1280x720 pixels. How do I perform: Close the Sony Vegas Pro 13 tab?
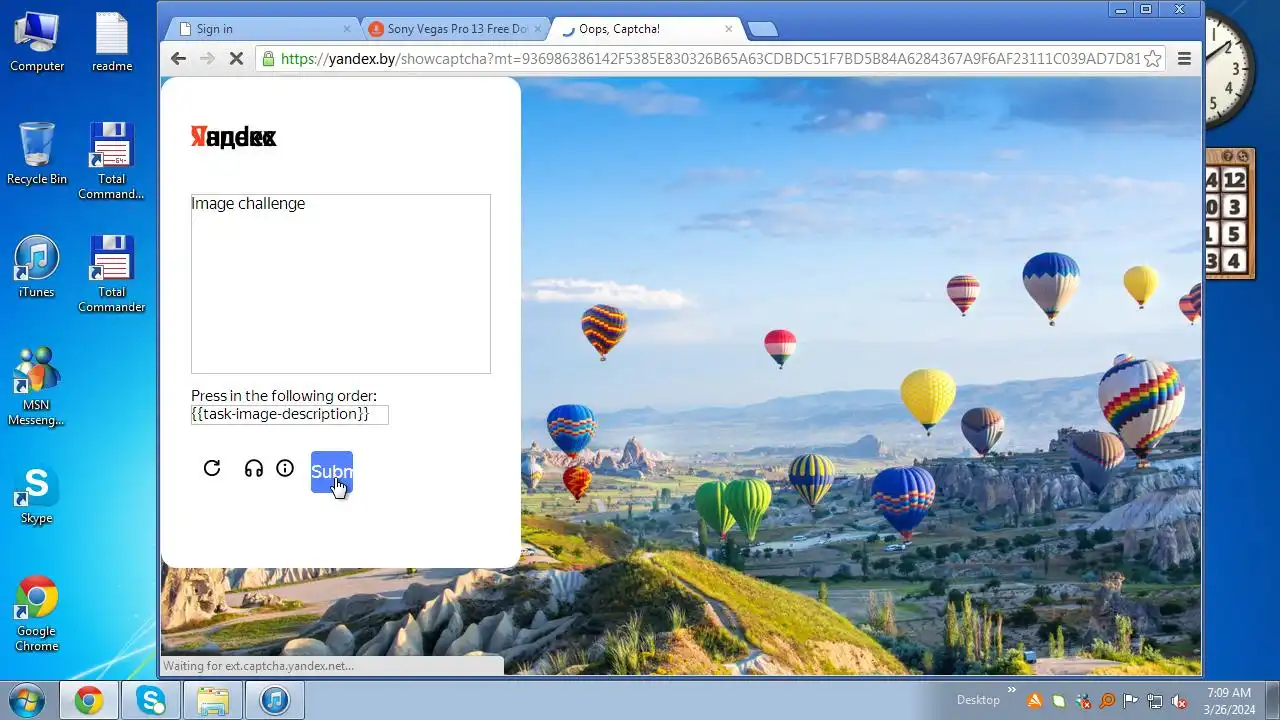(x=538, y=29)
